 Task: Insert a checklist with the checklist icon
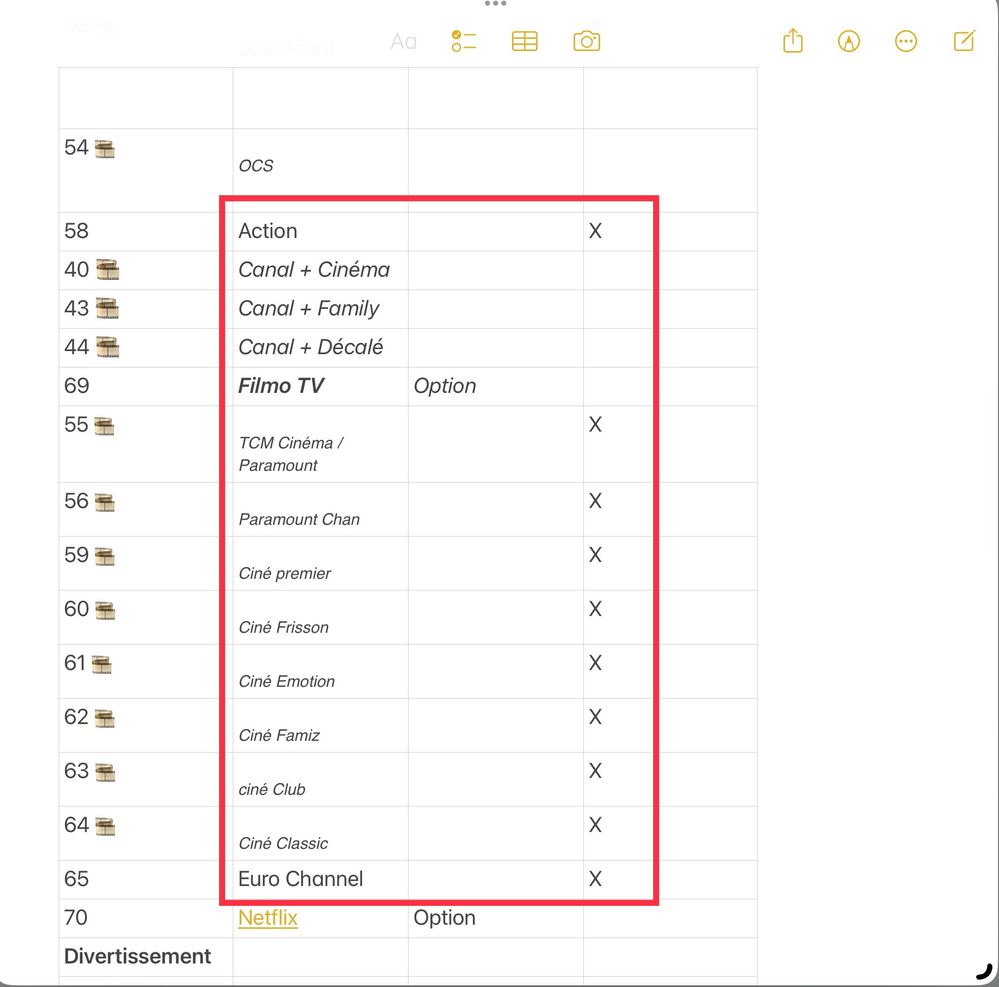click(464, 41)
